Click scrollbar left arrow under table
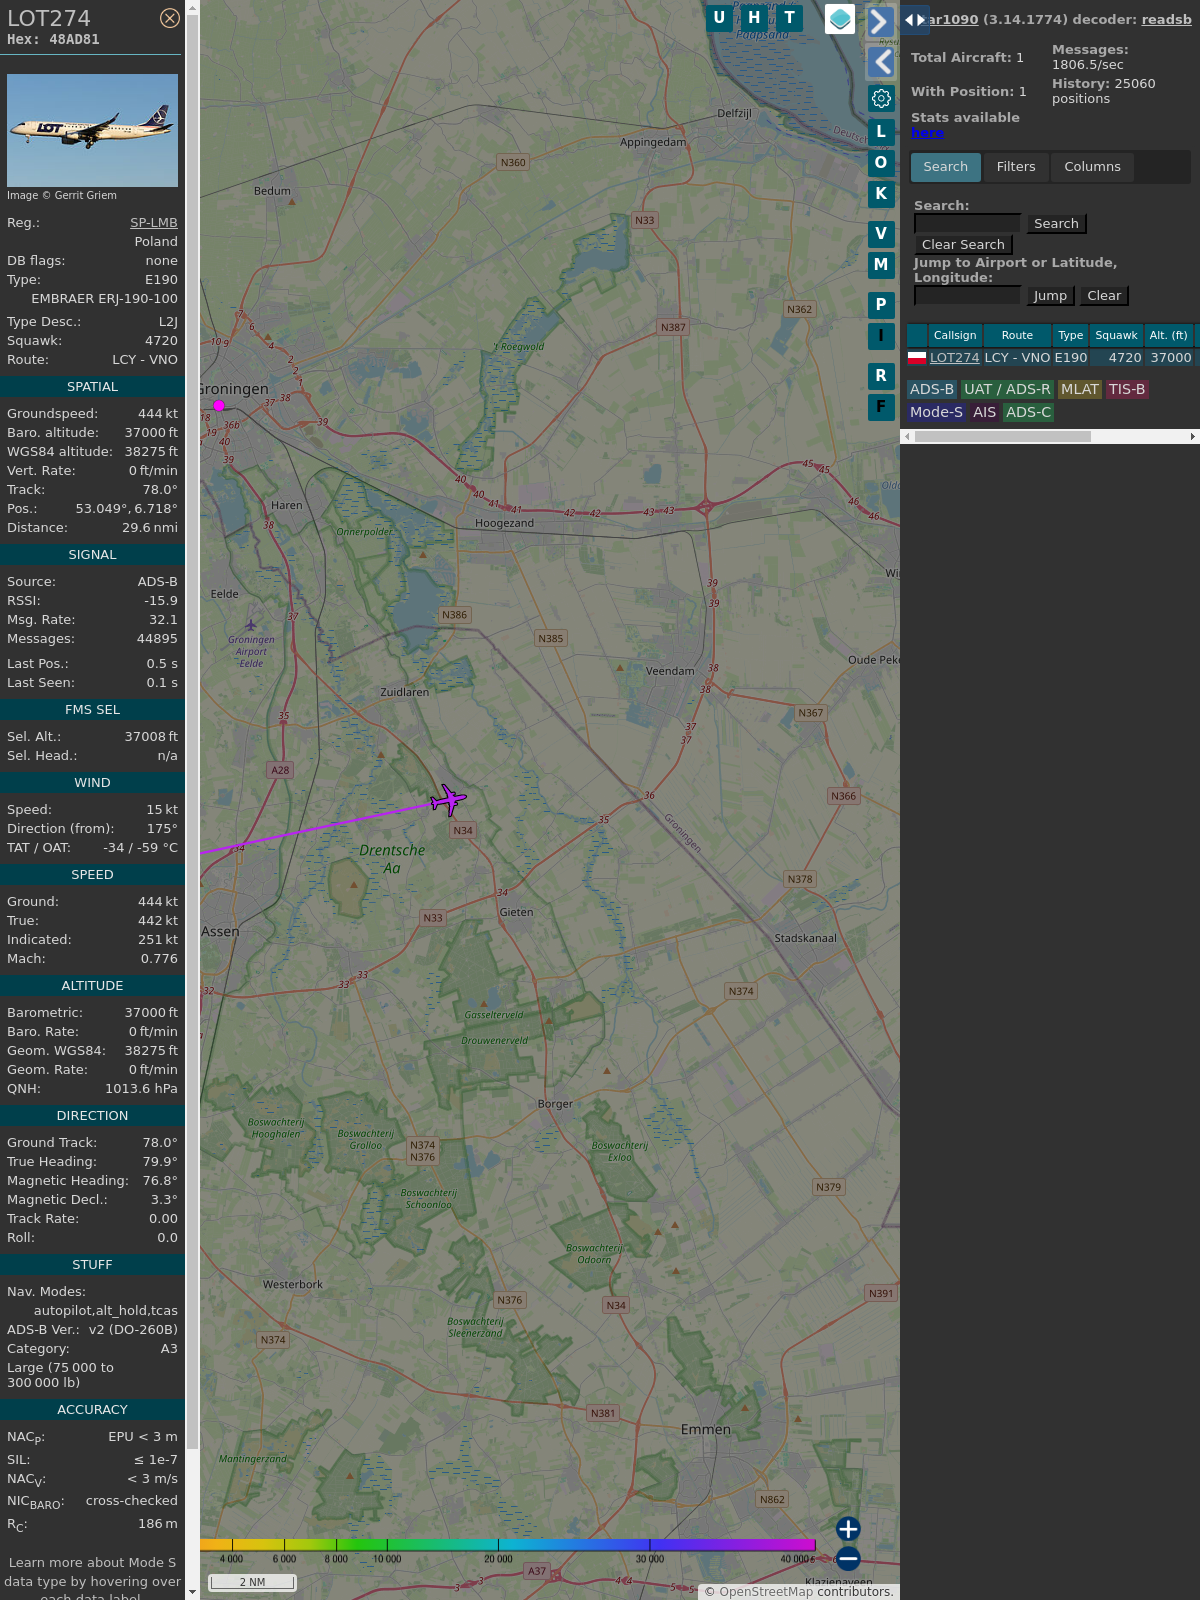This screenshot has height=1600, width=1200. (x=907, y=436)
